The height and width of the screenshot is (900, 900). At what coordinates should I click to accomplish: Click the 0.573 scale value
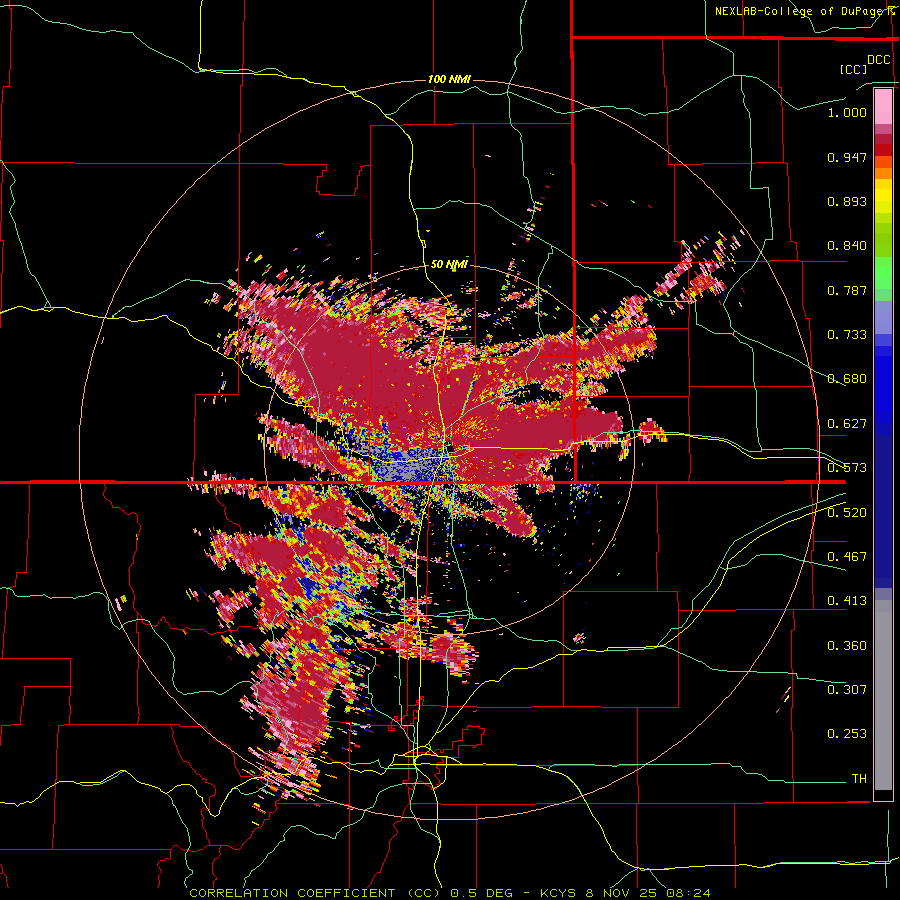[847, 468]
